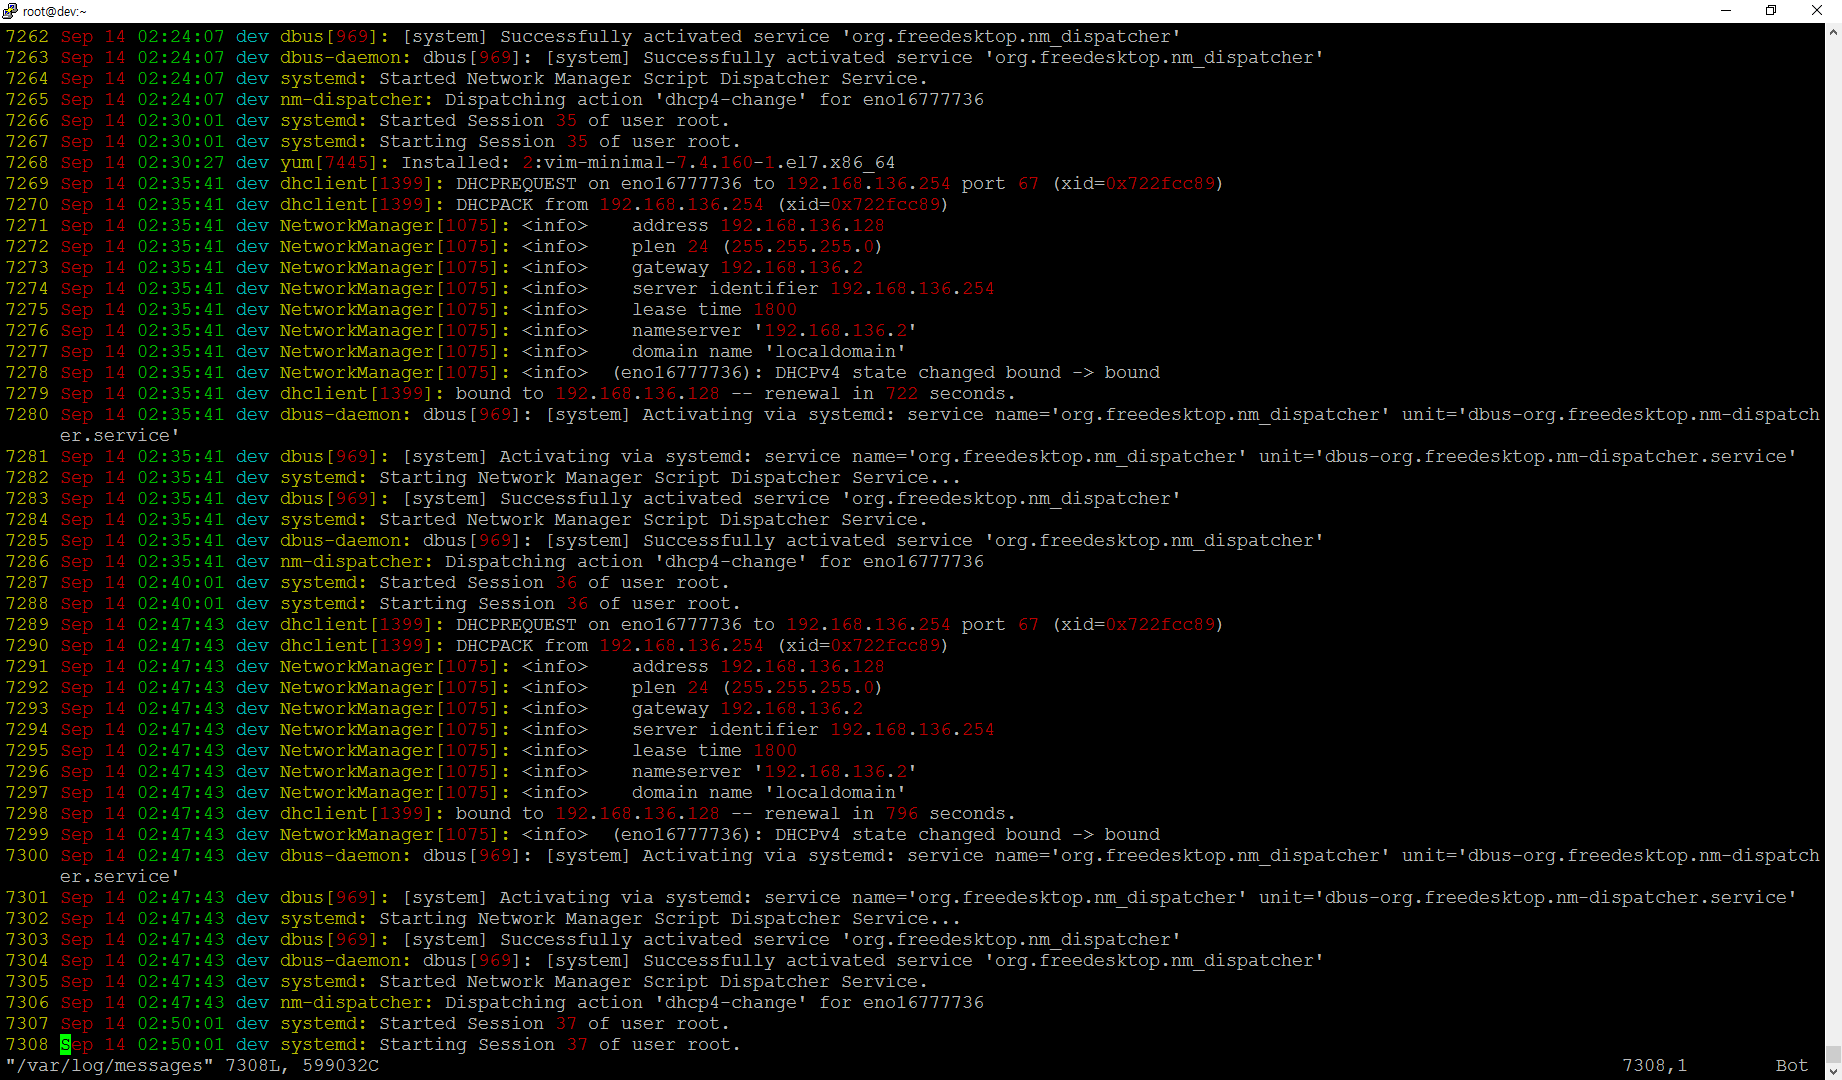Screen dimensions: 1842x1080
Task: Restore down the terminal window
Action: (1771, 10)
